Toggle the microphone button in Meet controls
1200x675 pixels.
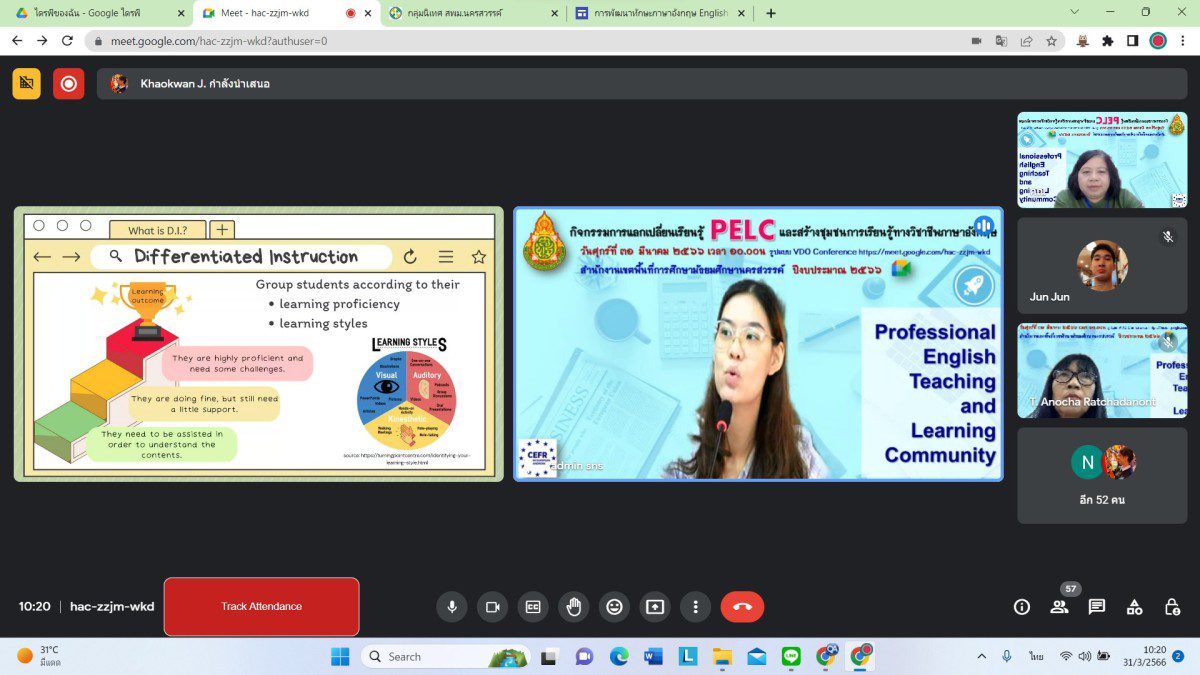(452, 606)
